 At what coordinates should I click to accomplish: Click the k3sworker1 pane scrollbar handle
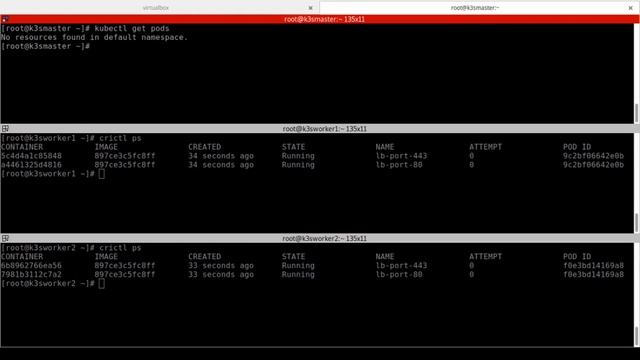tap(636, 223)
